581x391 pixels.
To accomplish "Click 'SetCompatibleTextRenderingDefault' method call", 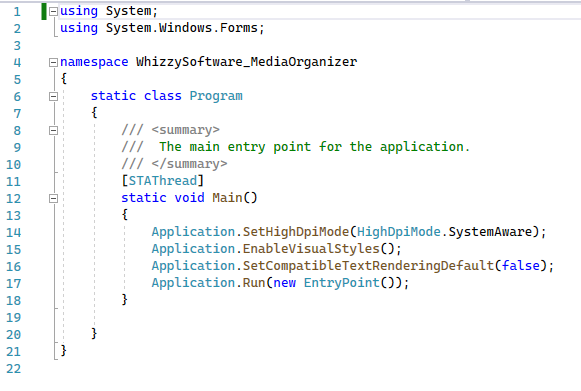I will (x=368, y=266).
